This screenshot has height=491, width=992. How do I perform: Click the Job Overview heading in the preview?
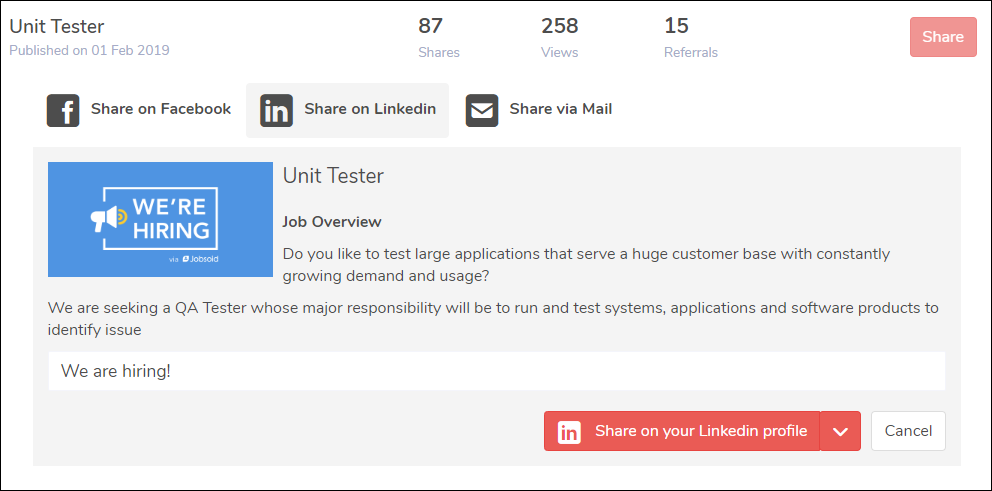[x=332, y=222]
